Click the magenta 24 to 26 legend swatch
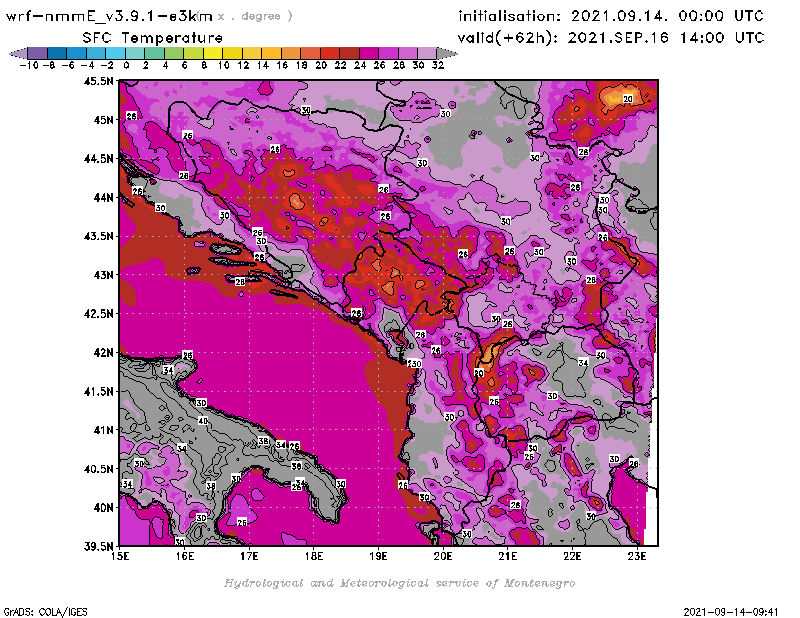Viewport: 800px width, 618px height. 368,53
